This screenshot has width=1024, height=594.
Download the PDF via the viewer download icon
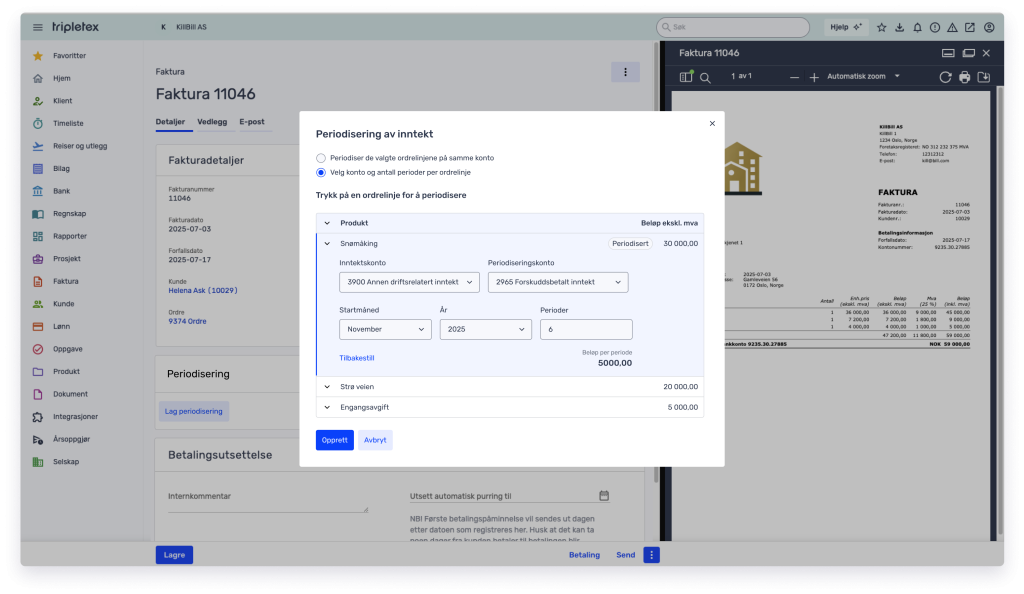[x=985, y=76]
